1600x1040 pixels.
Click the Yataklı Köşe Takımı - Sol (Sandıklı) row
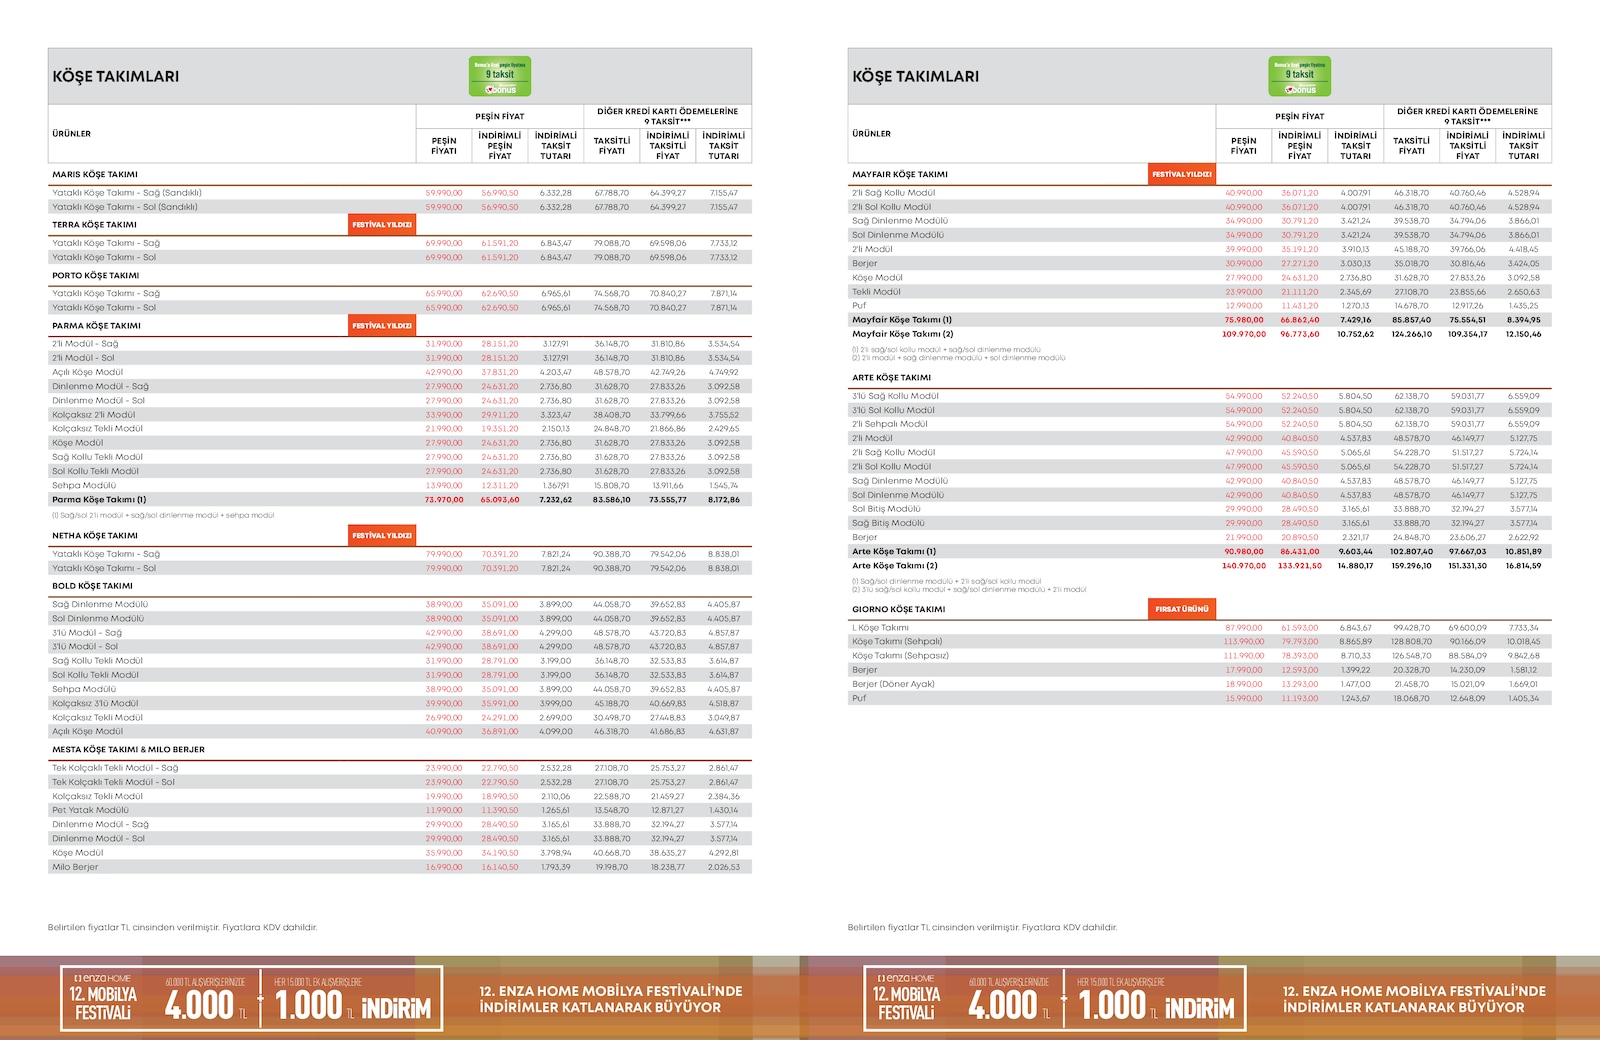point(400,207)
